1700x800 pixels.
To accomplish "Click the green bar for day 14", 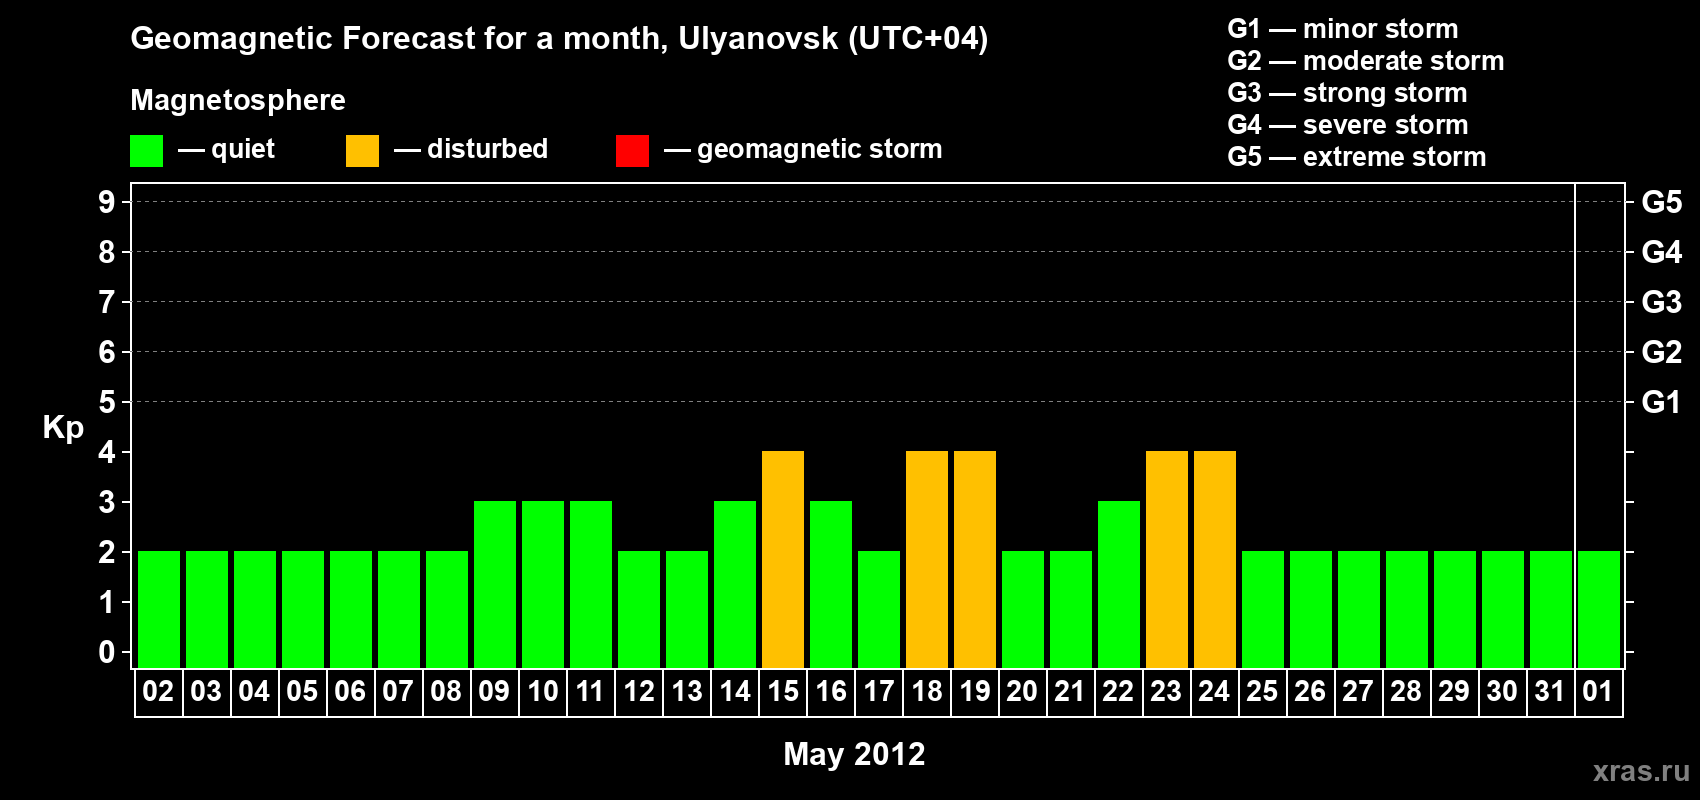I will click(x=735, y=584).
